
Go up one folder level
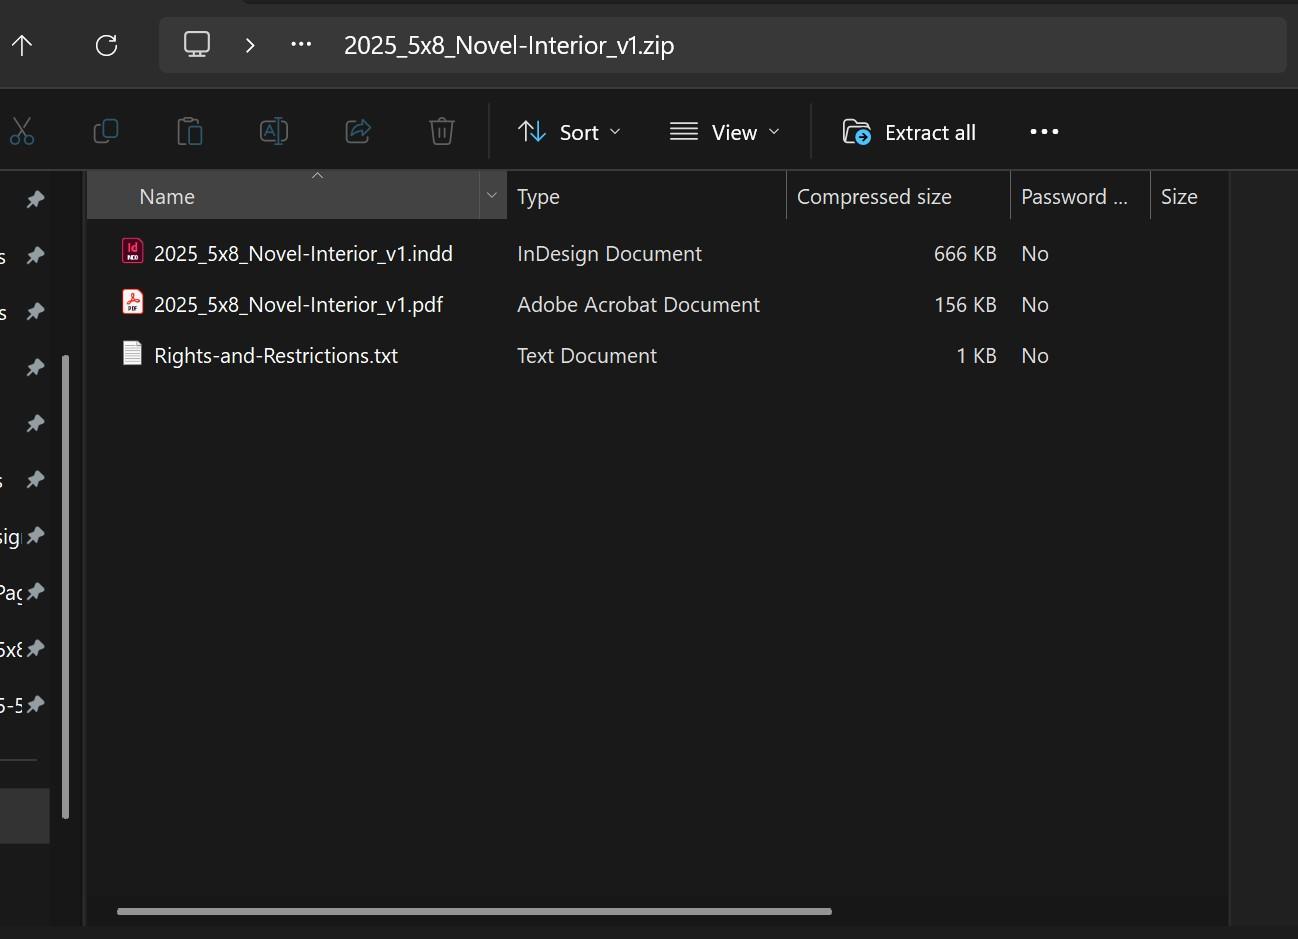coord(22,45)
